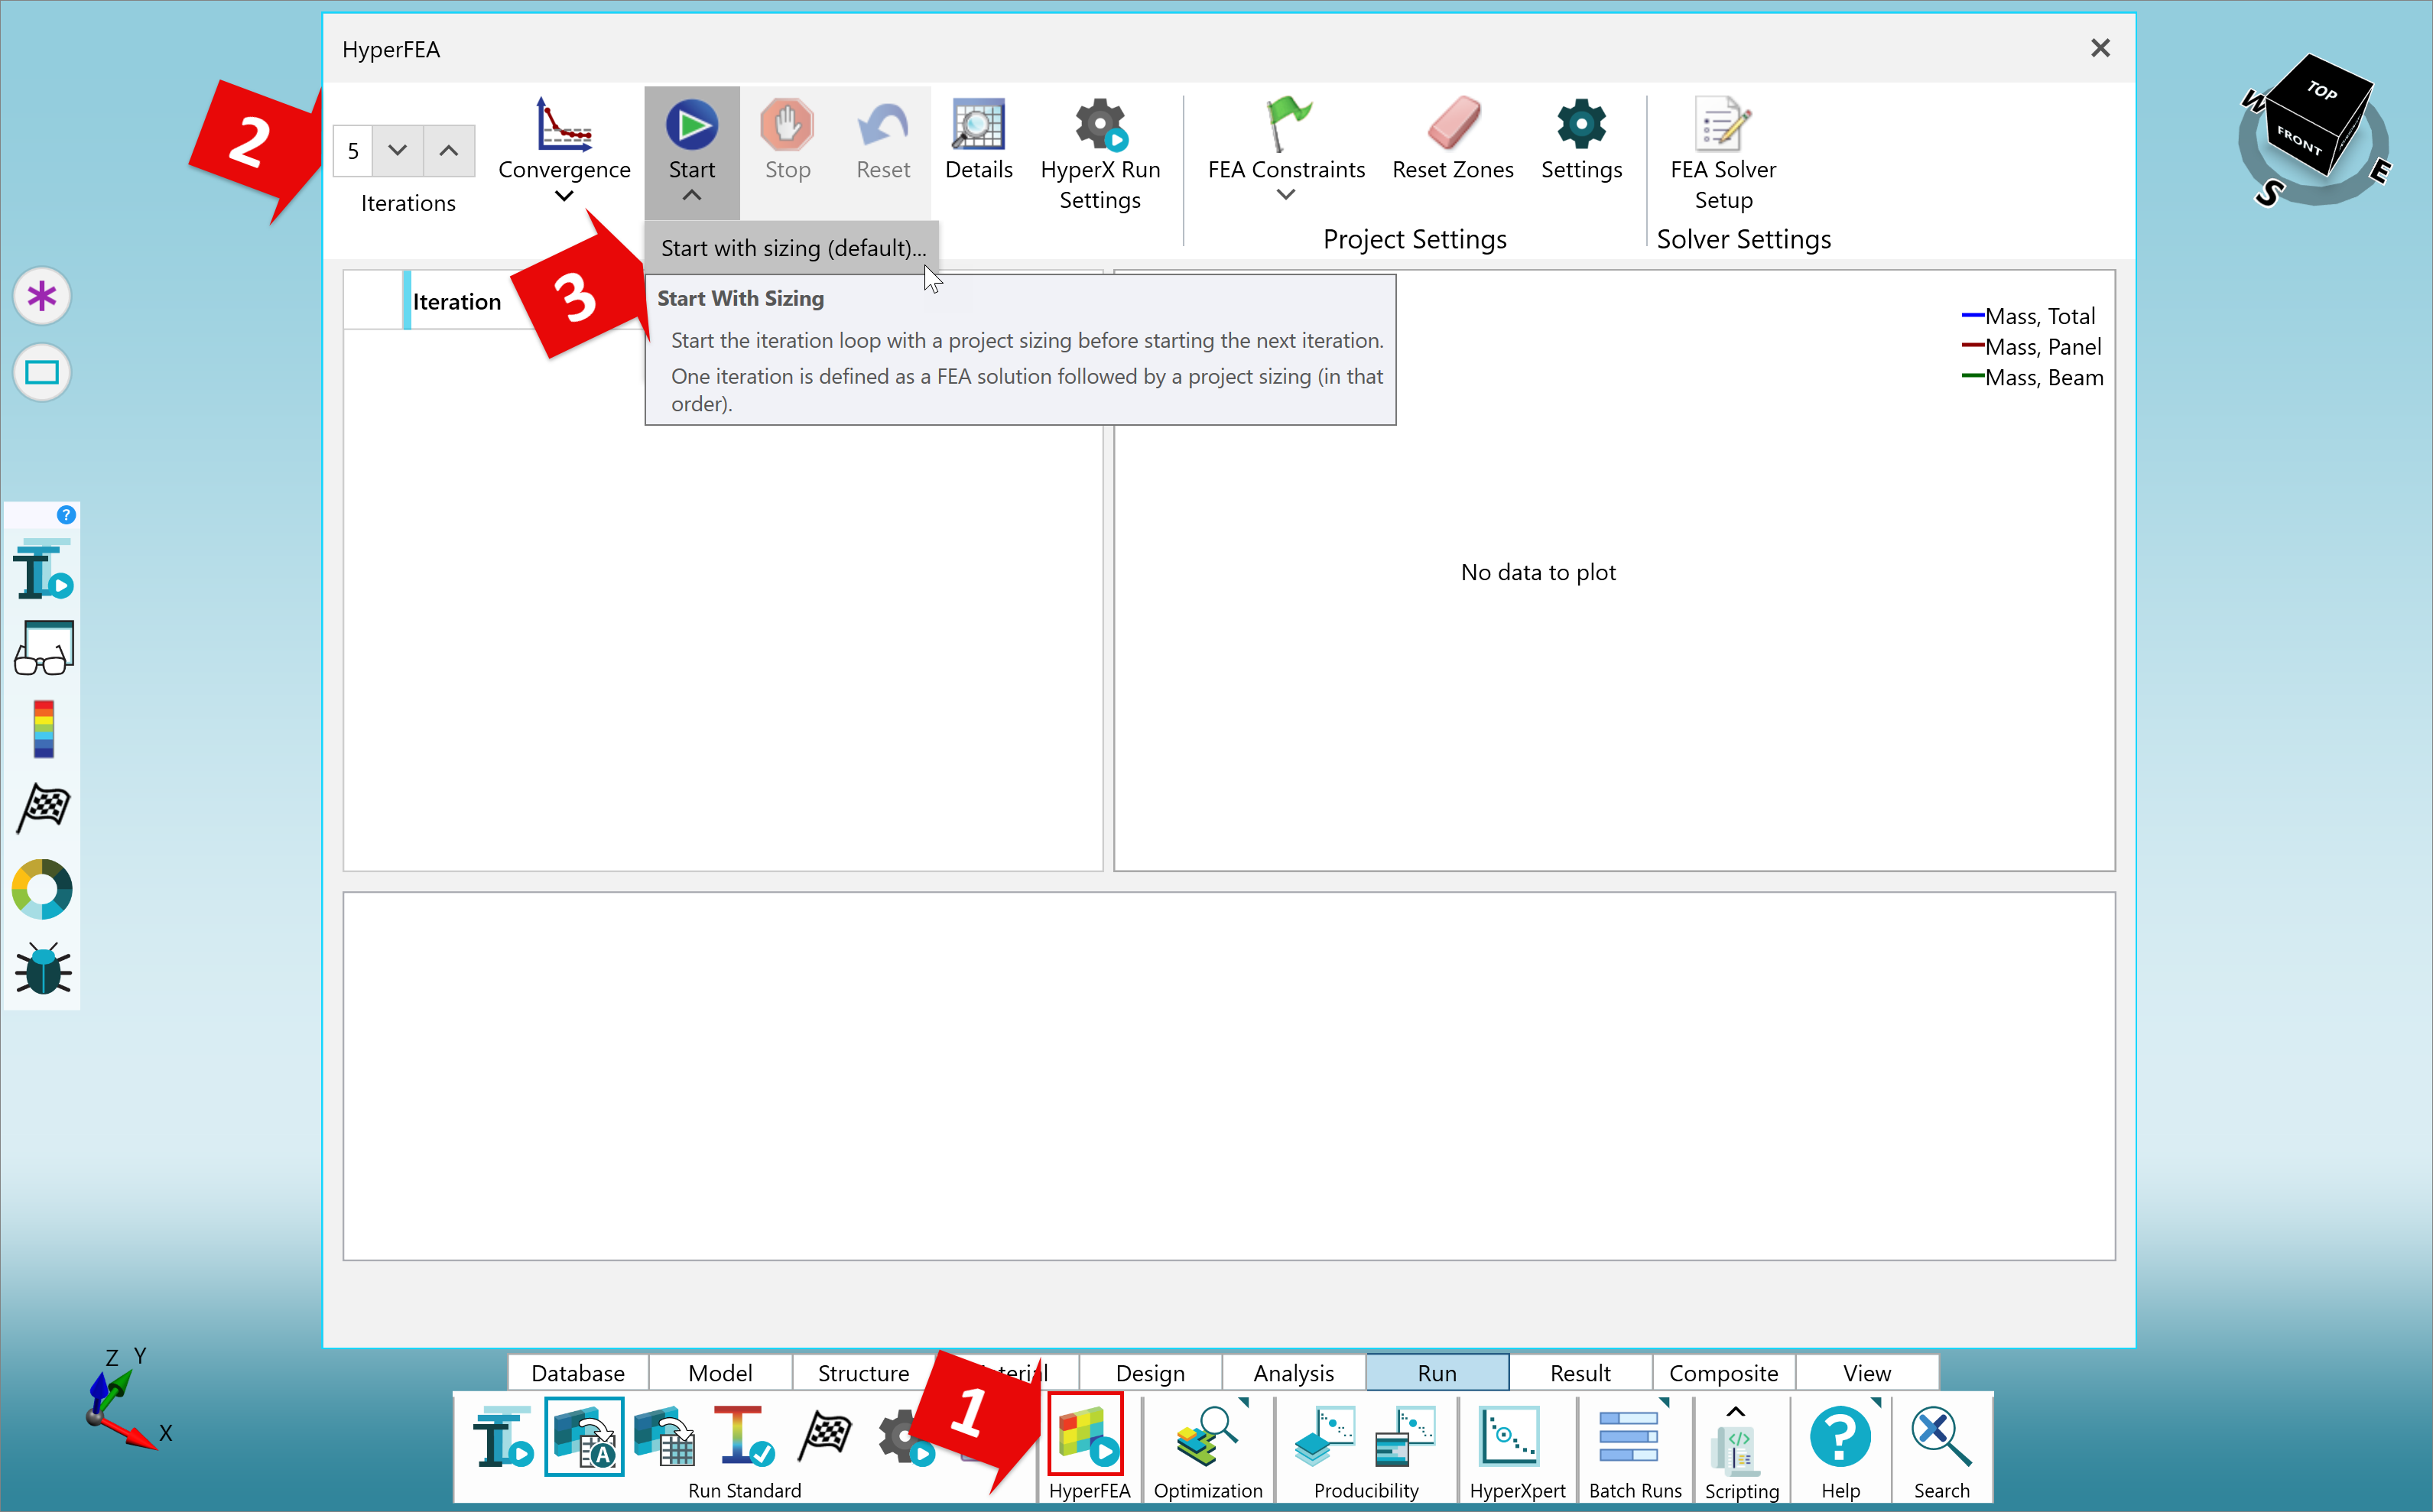Image resolution: width=2433 pixels, height=1512 pixels.
Task: Click the rainbow I-beam with checkmark icon
Action: point(744,1437)
